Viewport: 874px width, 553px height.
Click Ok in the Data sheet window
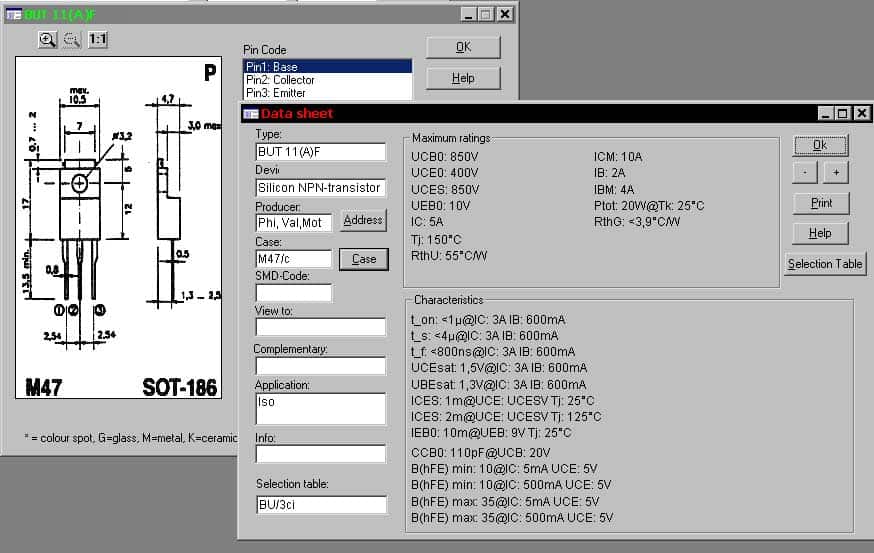coord(820,145)
